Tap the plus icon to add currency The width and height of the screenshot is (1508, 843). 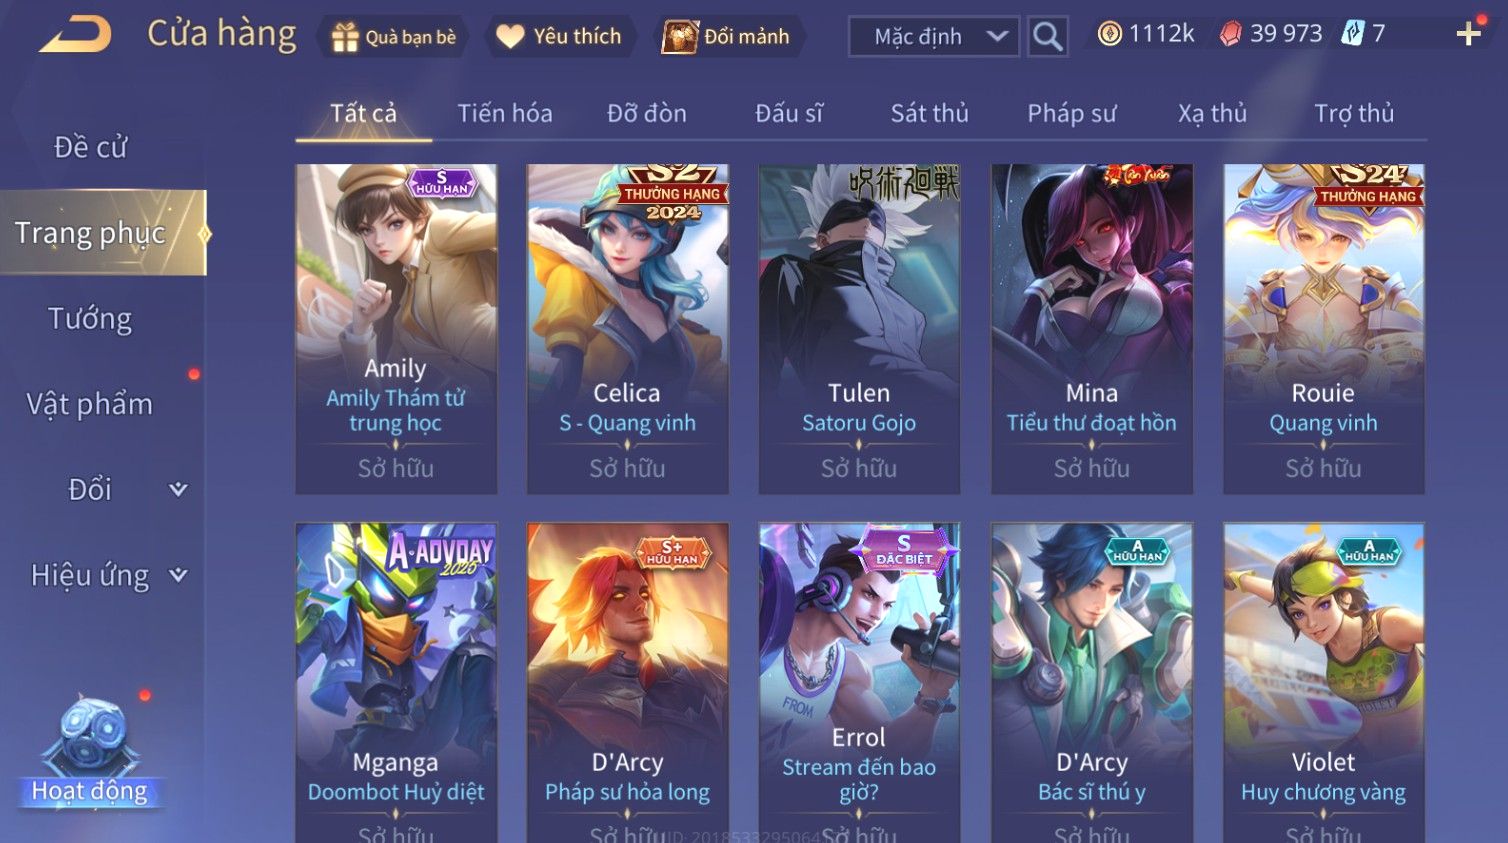(x=1468, y=35)
